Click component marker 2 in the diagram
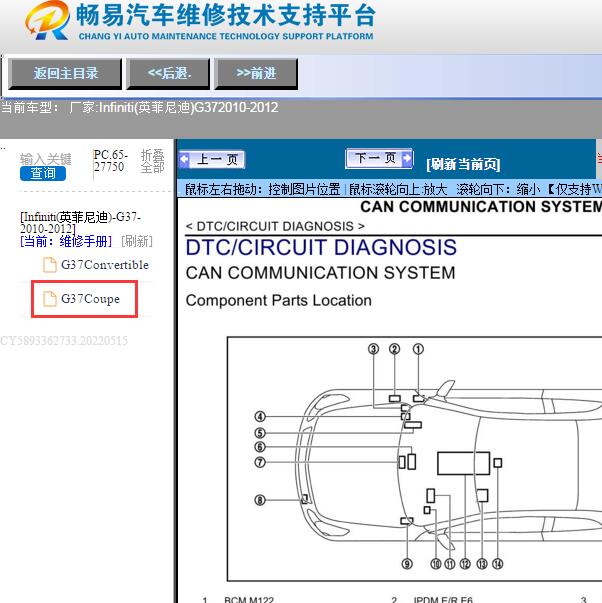 coord(394,349)
